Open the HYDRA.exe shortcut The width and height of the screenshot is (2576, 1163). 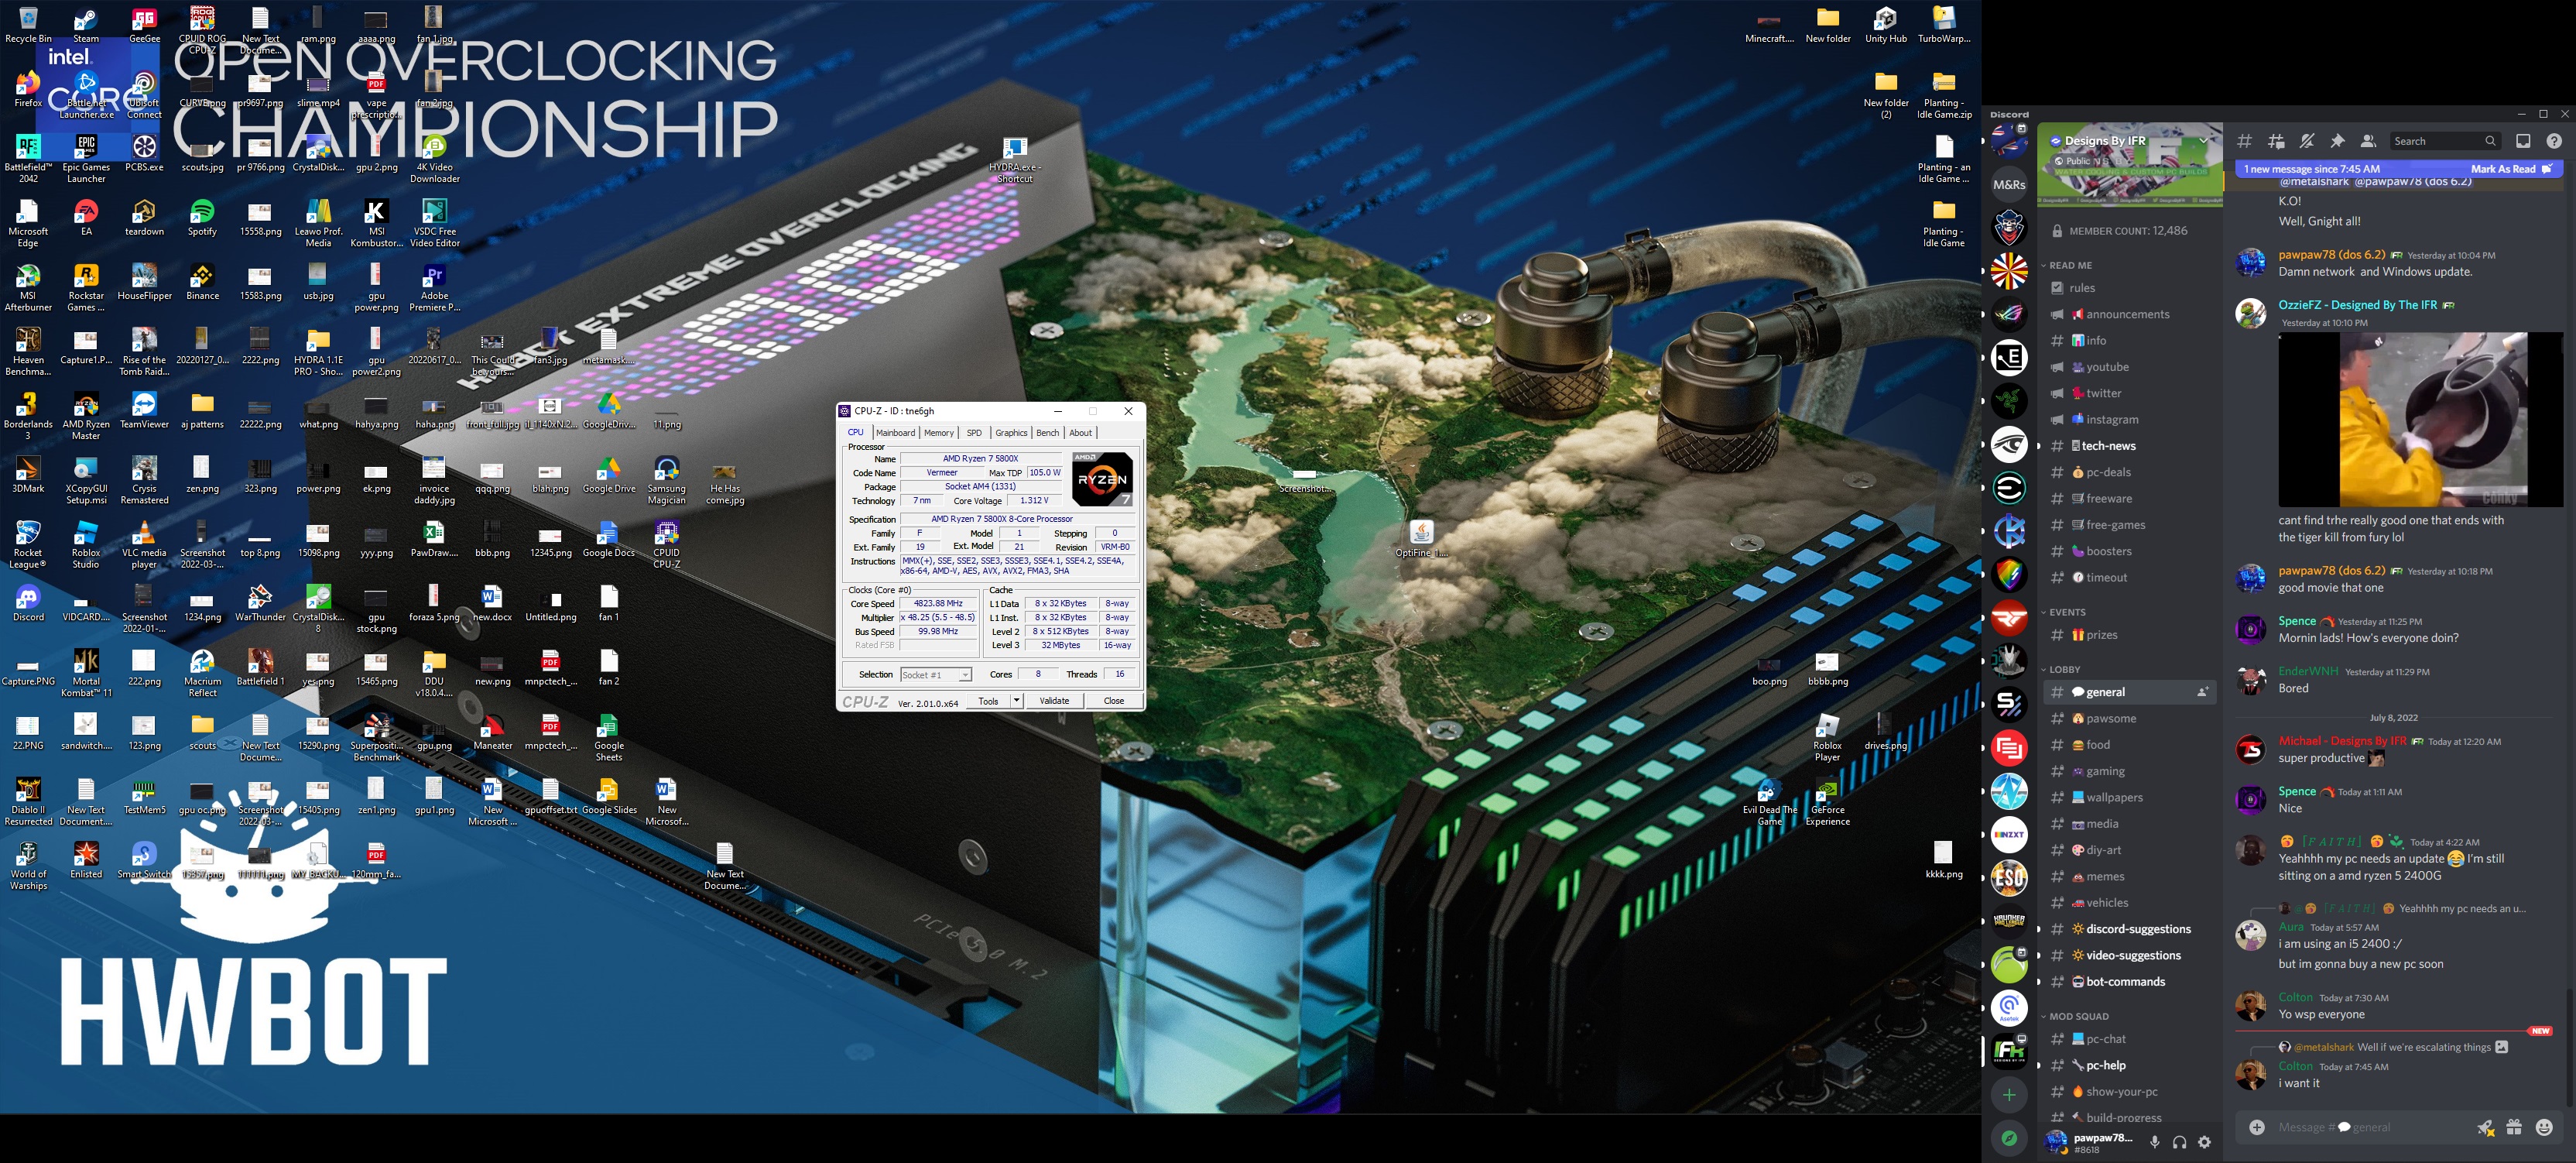[1014, 159]
